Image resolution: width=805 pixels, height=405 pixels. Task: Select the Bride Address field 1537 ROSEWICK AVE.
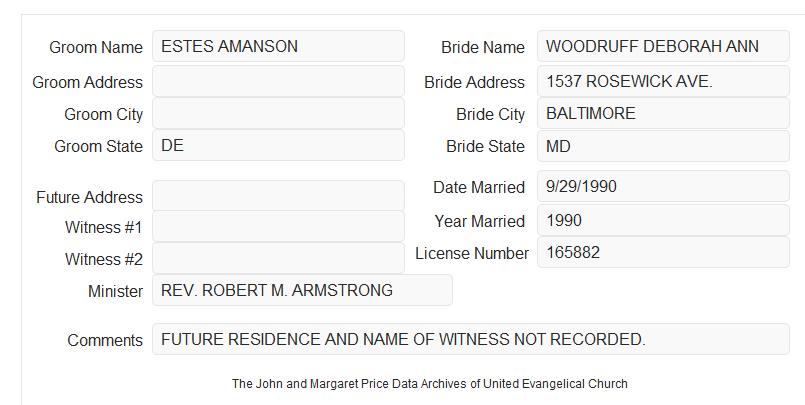(x=663, y=81)
